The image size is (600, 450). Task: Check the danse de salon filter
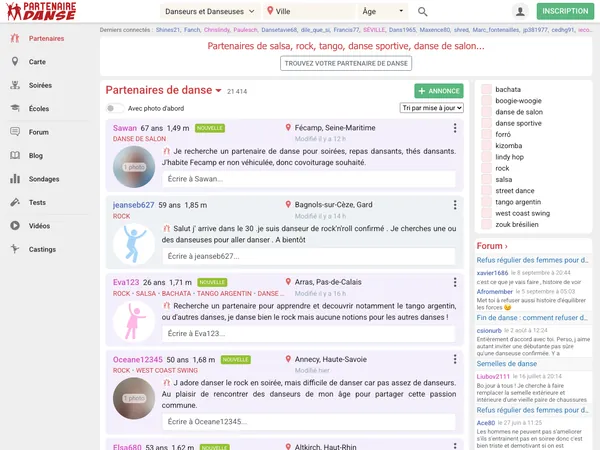(x=486, y=112)
